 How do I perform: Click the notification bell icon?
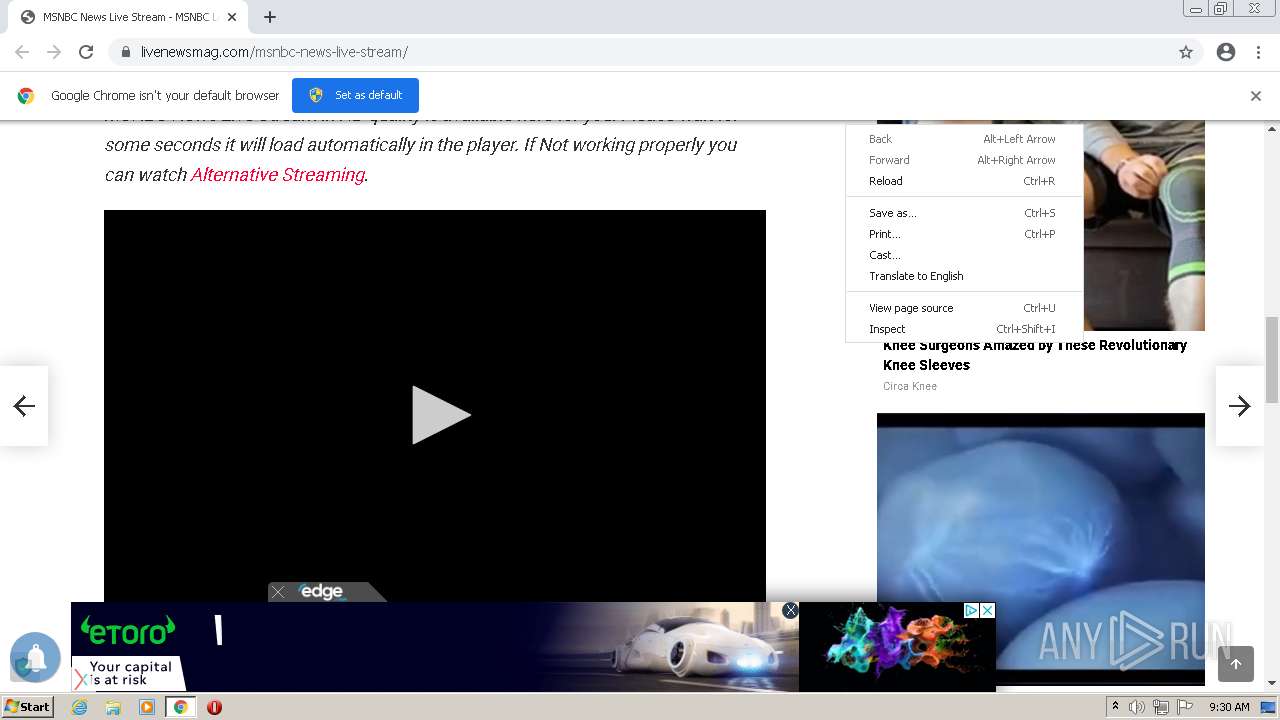tap(36, 658)
